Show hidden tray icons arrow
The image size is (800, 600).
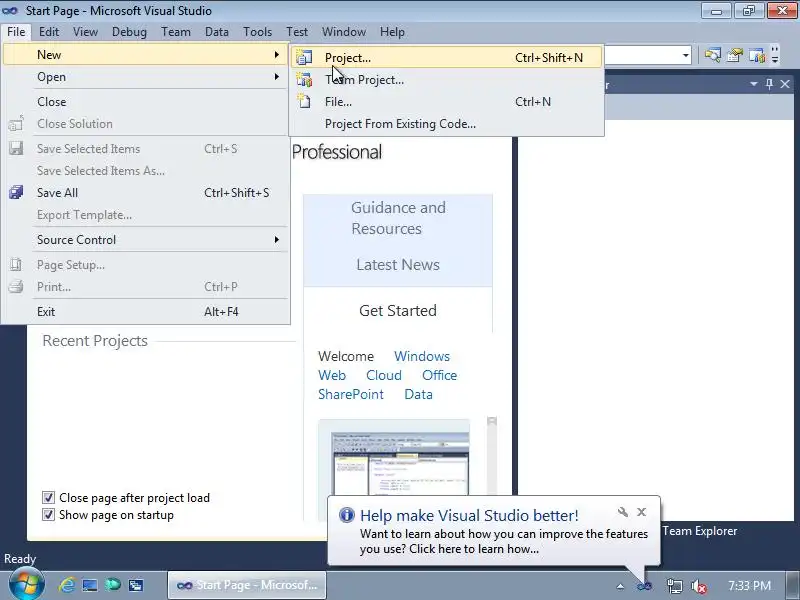pyautogui.click(x=620, y=586)
